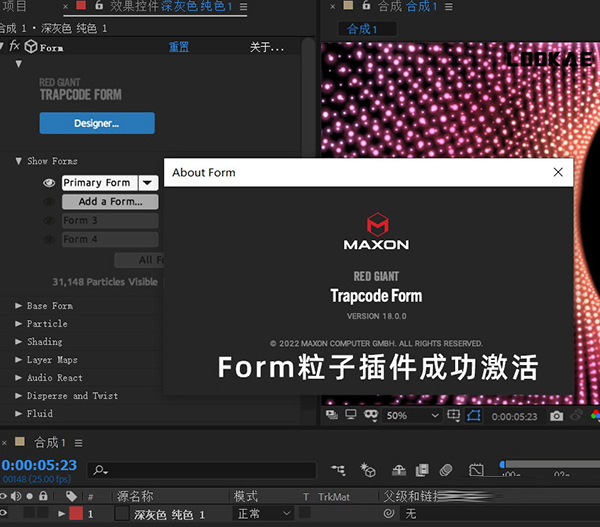Image resolution: width=600 pixels, height=527 pixels.
Task: Toggle Form 4 visibility eye
Action: pos(49,240)
